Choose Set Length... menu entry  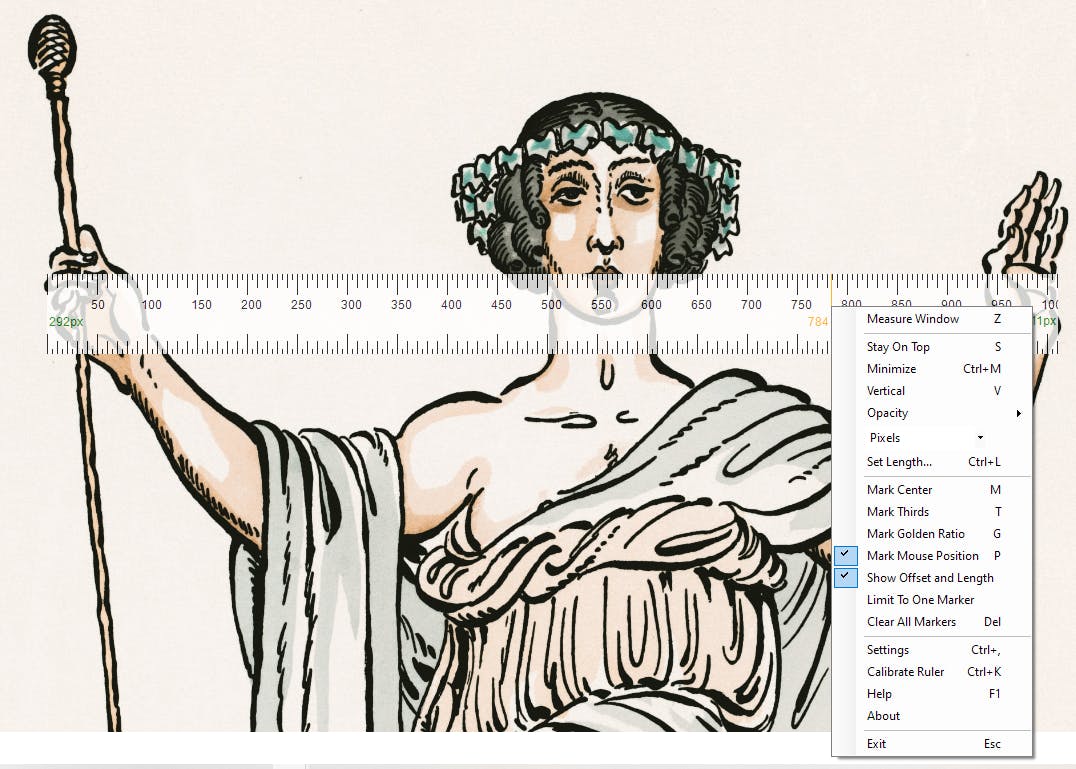click(x=899, y=462)
